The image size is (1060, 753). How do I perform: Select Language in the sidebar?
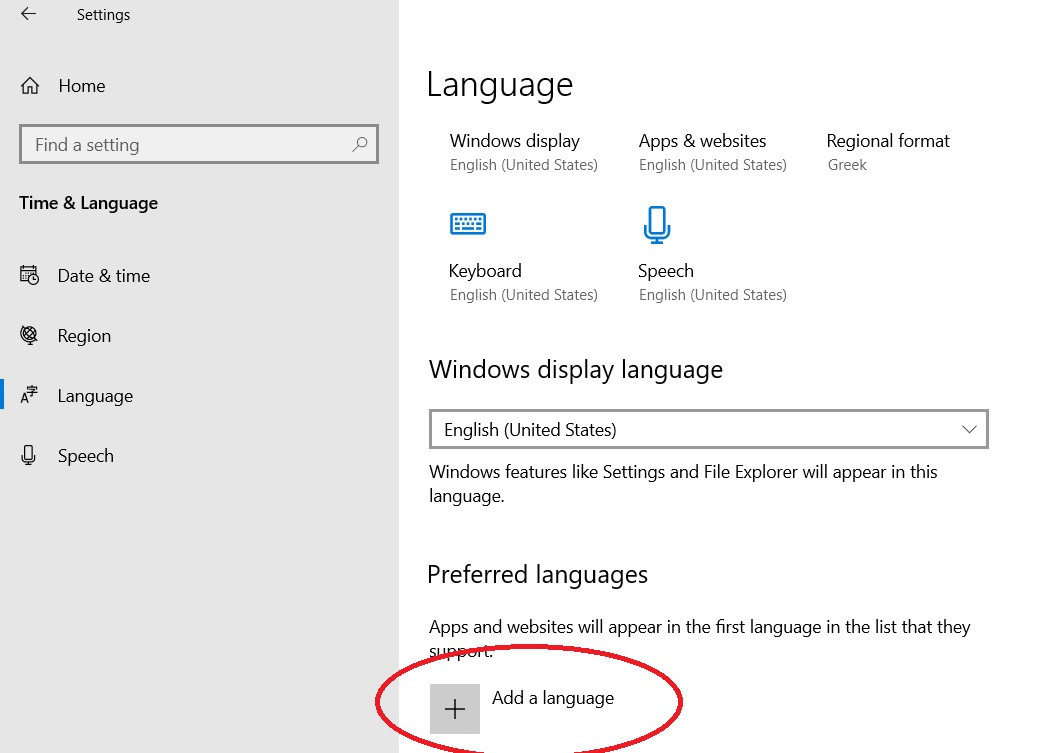[95, 395]
